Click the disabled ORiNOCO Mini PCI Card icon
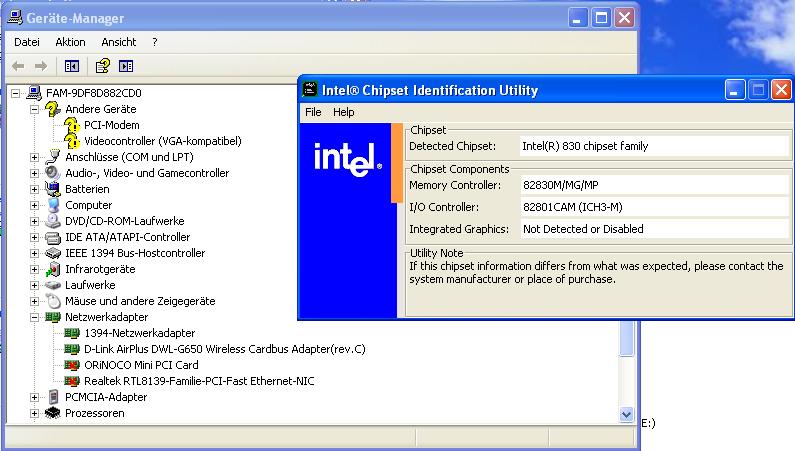795x451 pixels. (72, 365)
